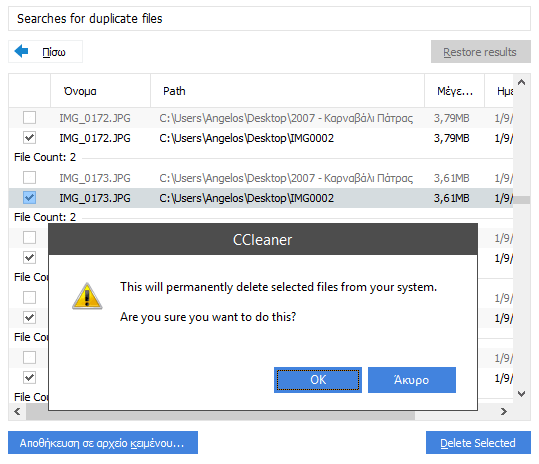Image resolution: width=539 pixels, height=464 pixels.
Task: Select the 3,79MB size of unchecked IMG_0172.JPG
Action: coord(451,118)
